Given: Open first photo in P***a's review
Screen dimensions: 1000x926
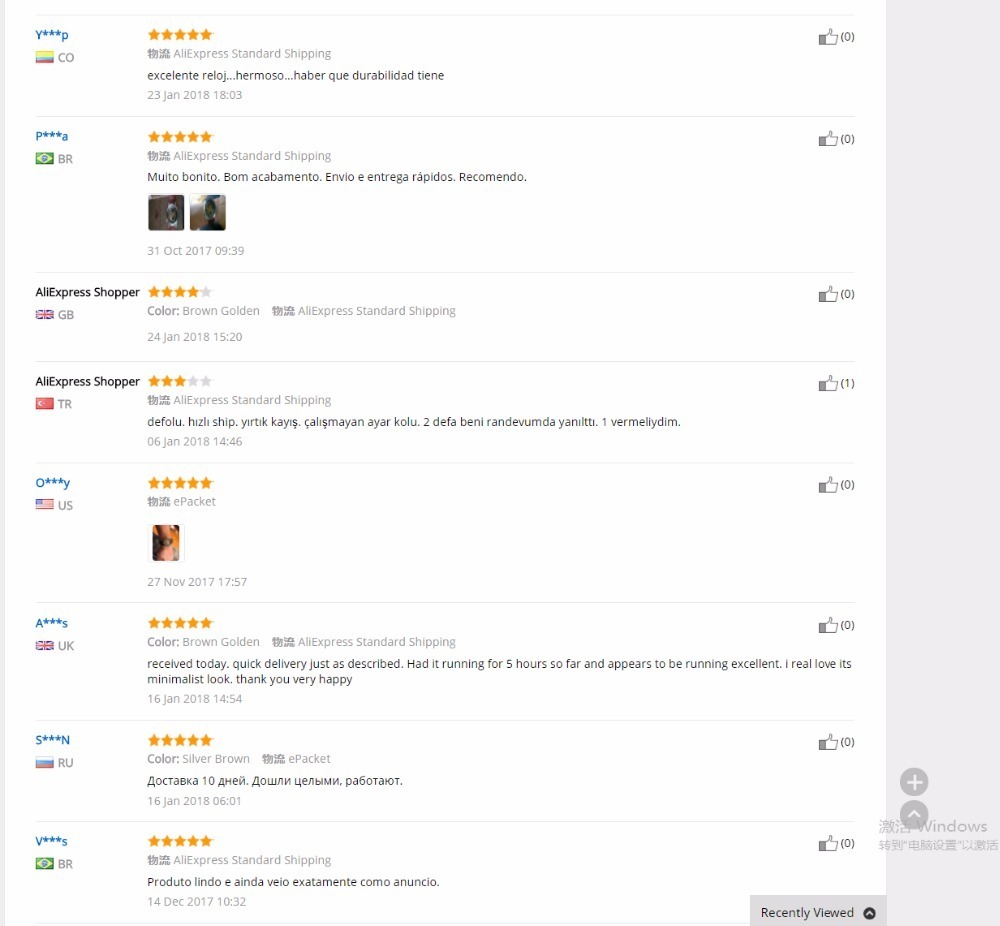Looking at the screenshot, I should click(166, 212).
